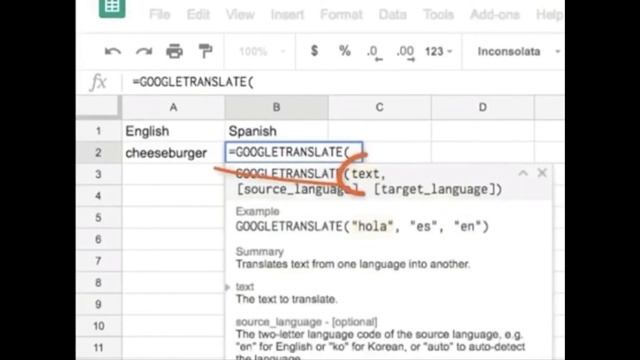Screen dimensions: 640x360
Task: Open the 100% zoom dropdown
Action: click(261, 51)
